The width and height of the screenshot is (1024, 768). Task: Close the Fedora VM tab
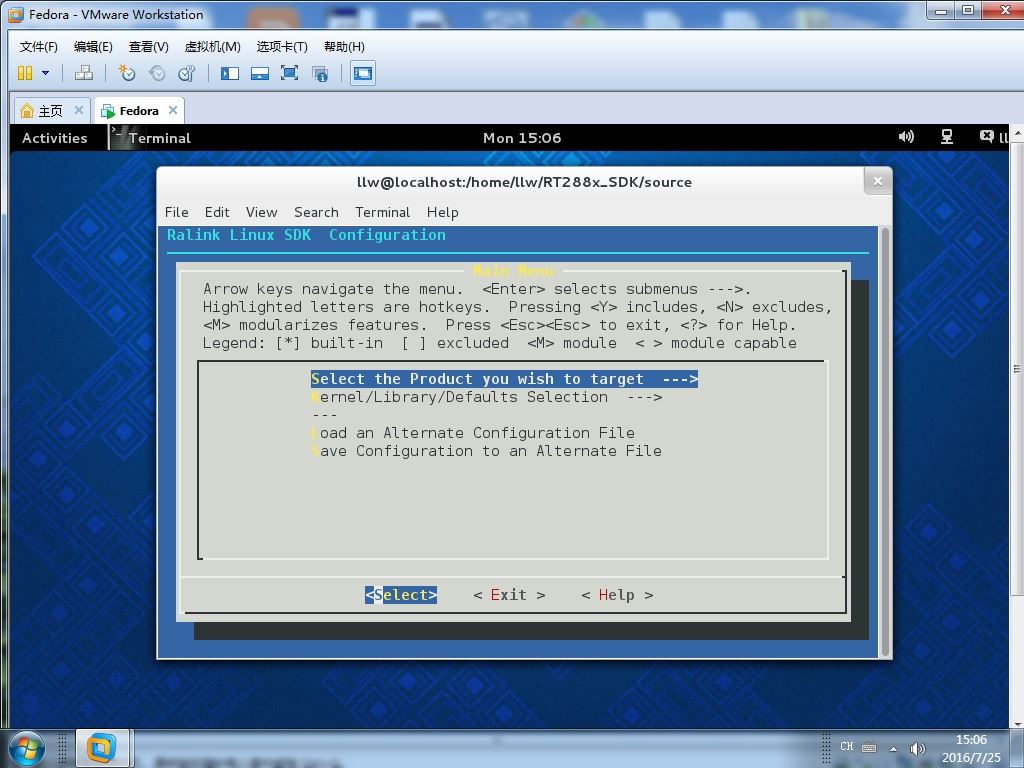(172, 110)
